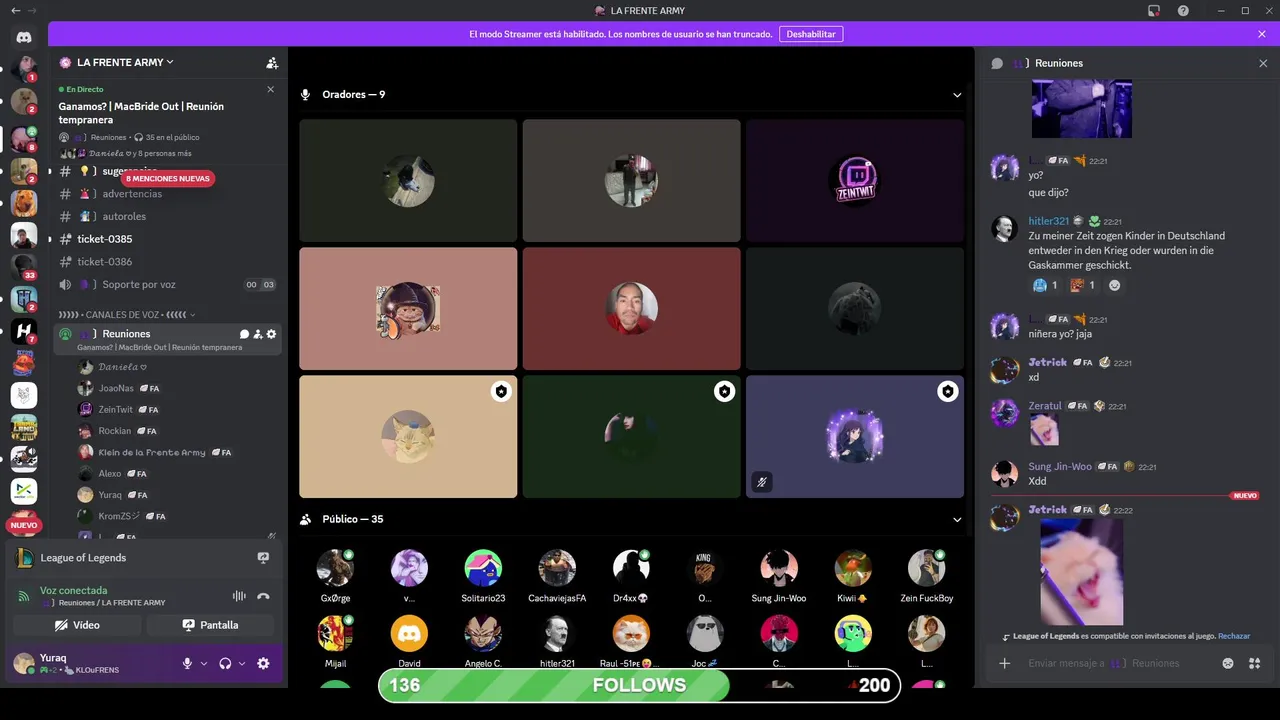Click the NUEVO new-server badge in sidebar
This screenshot has height=720, width=1280.
pyautogui.click(x=24, y=525)
